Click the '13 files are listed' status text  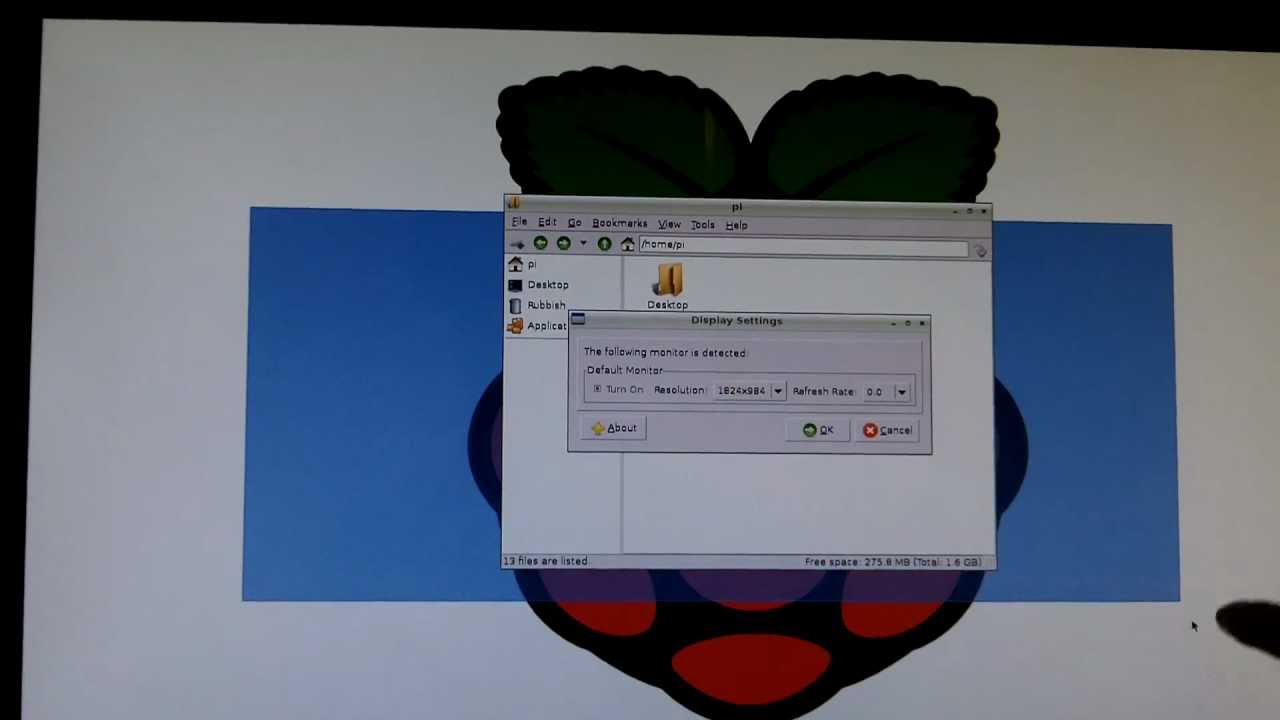click(x=545, y=561)
